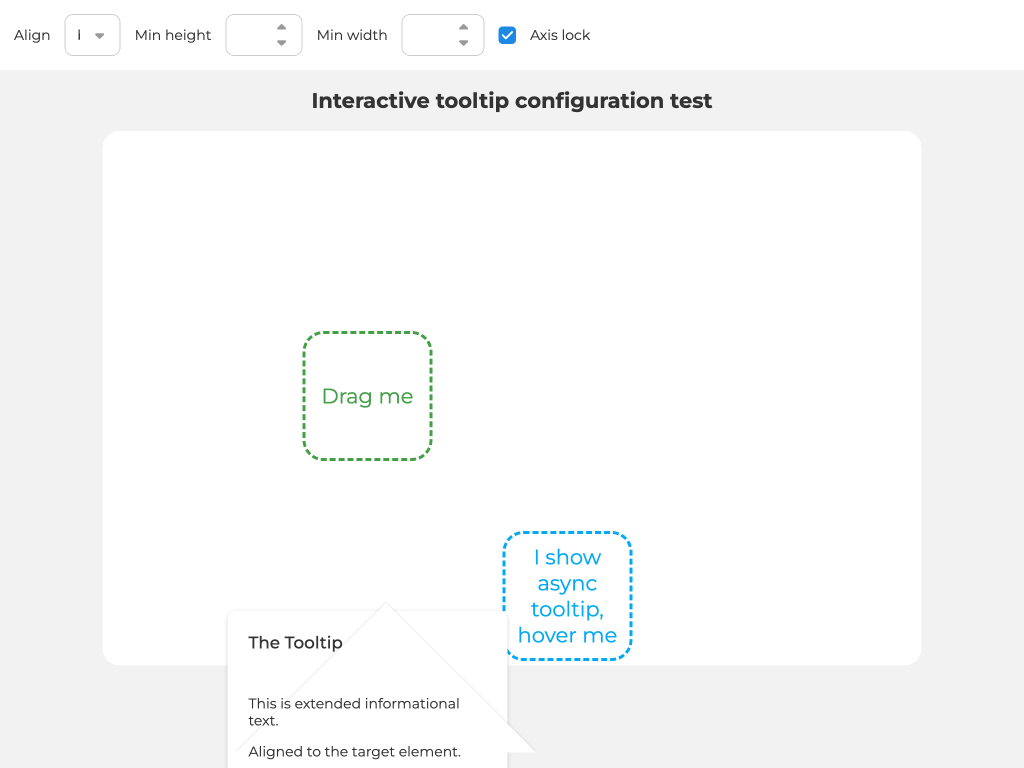Click the extended informational text paragraph
1024x768 pixels.
[354, 711]
